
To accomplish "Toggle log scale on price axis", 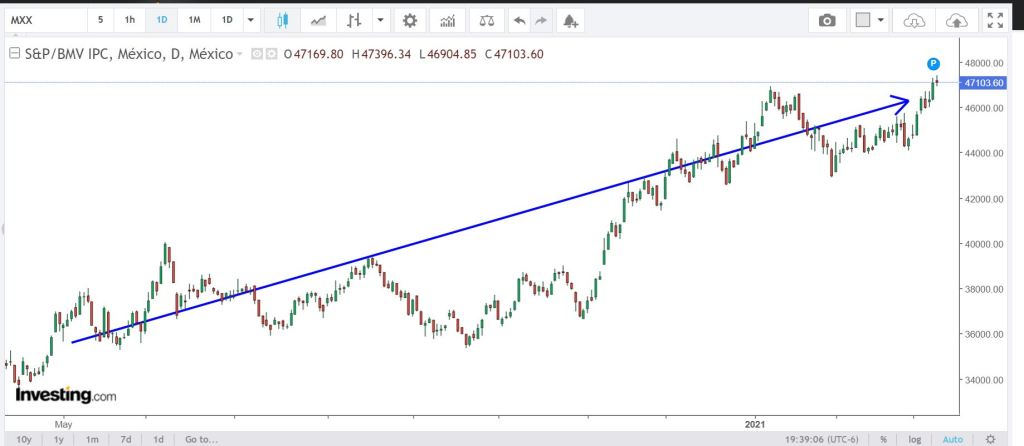I will point(913,439).
